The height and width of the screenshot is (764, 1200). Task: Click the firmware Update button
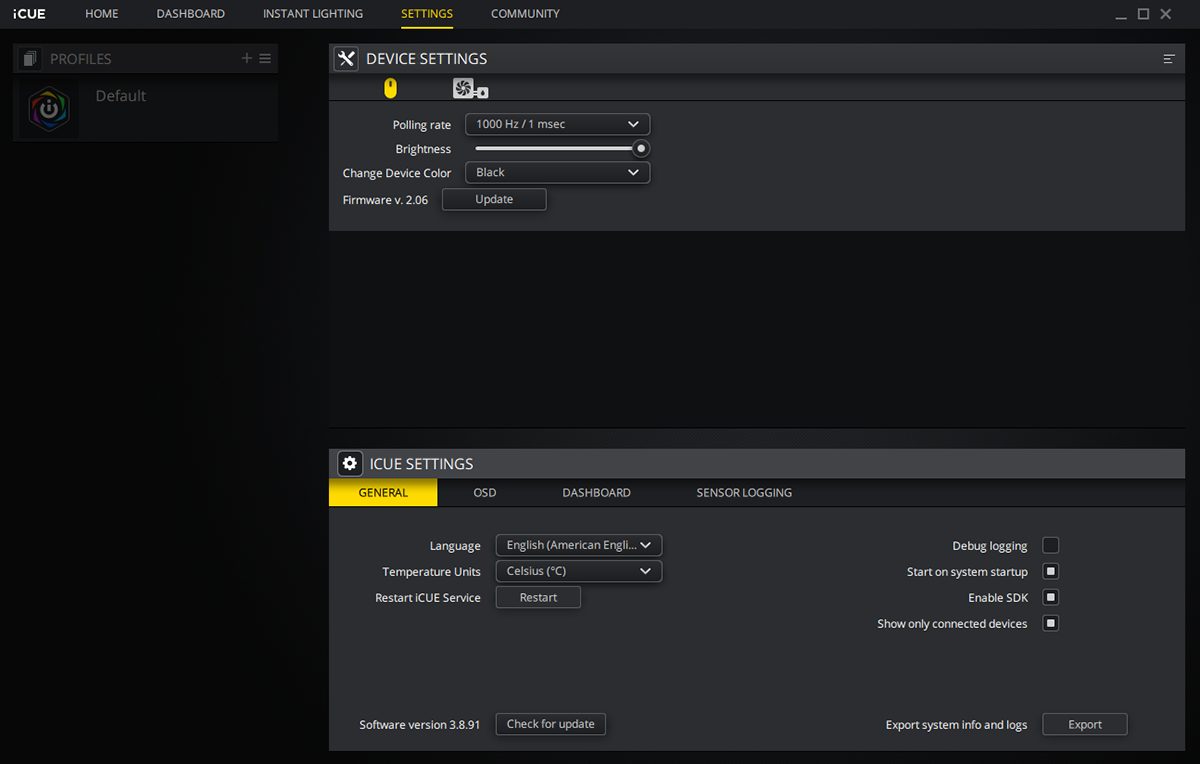pyautogui.click(x=494, y=199)
